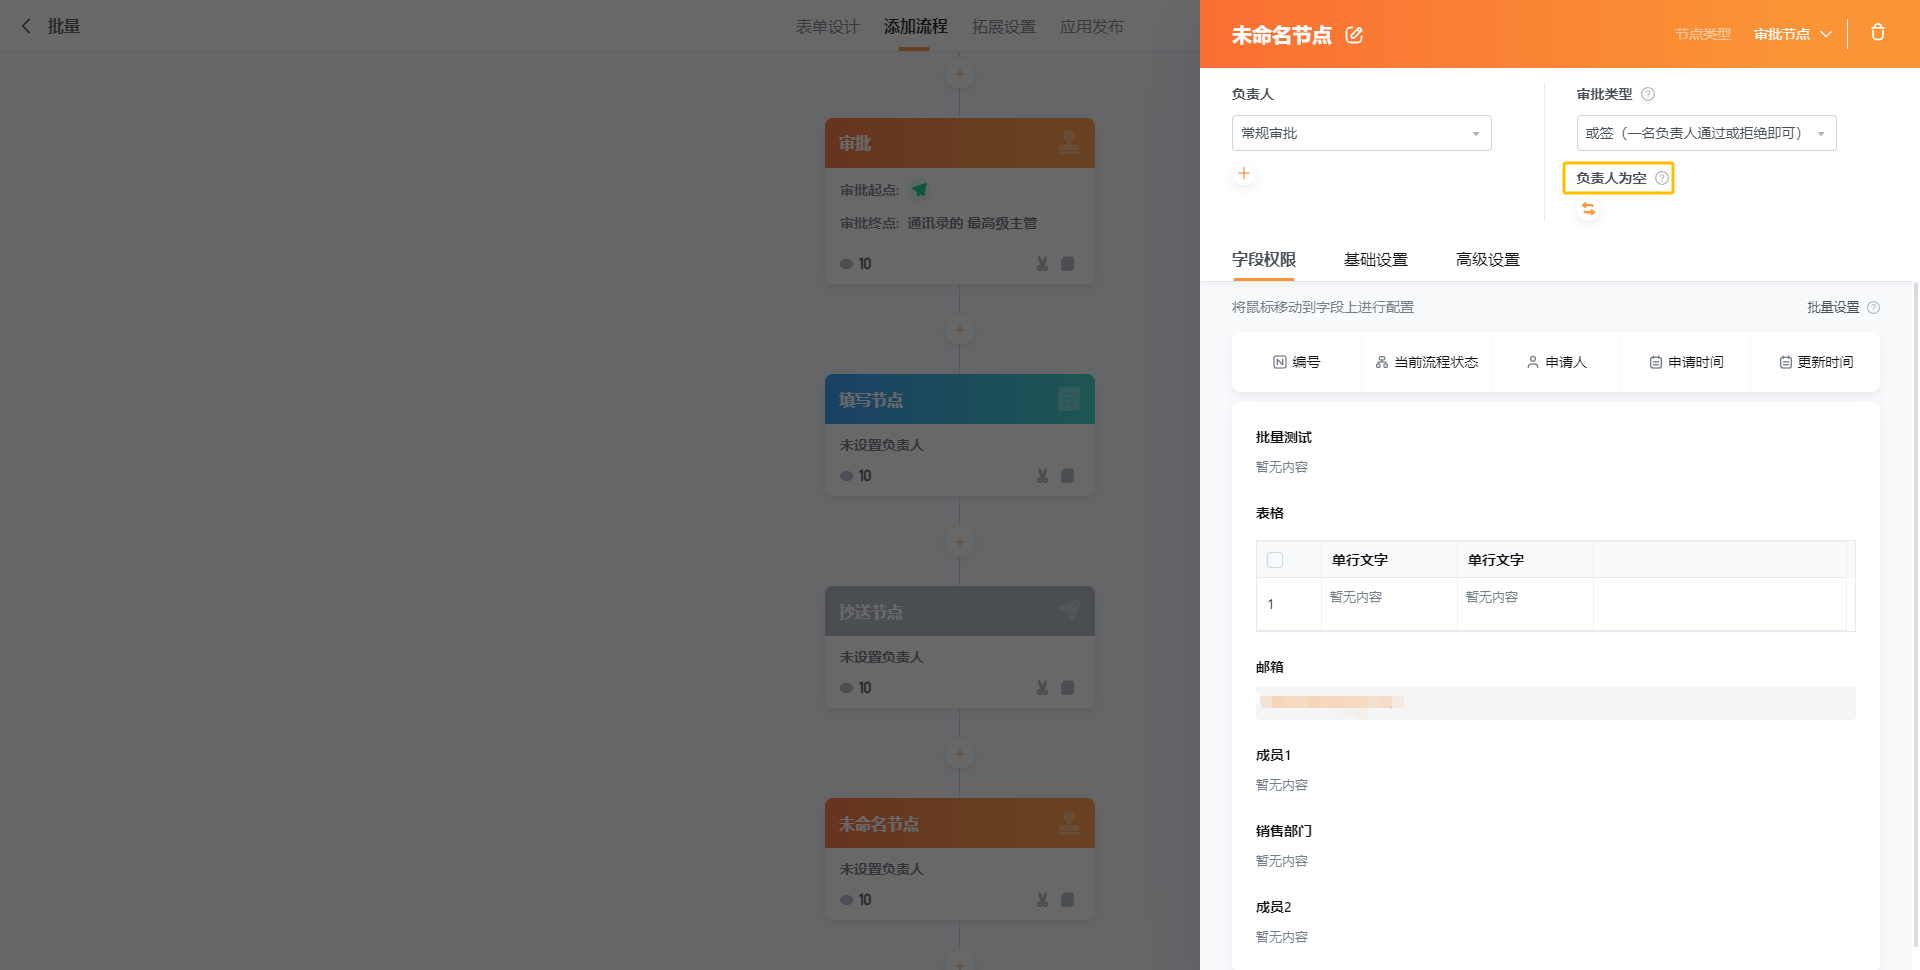Click the plus between 抄送节点 and 未命名节点

point(960,754)
